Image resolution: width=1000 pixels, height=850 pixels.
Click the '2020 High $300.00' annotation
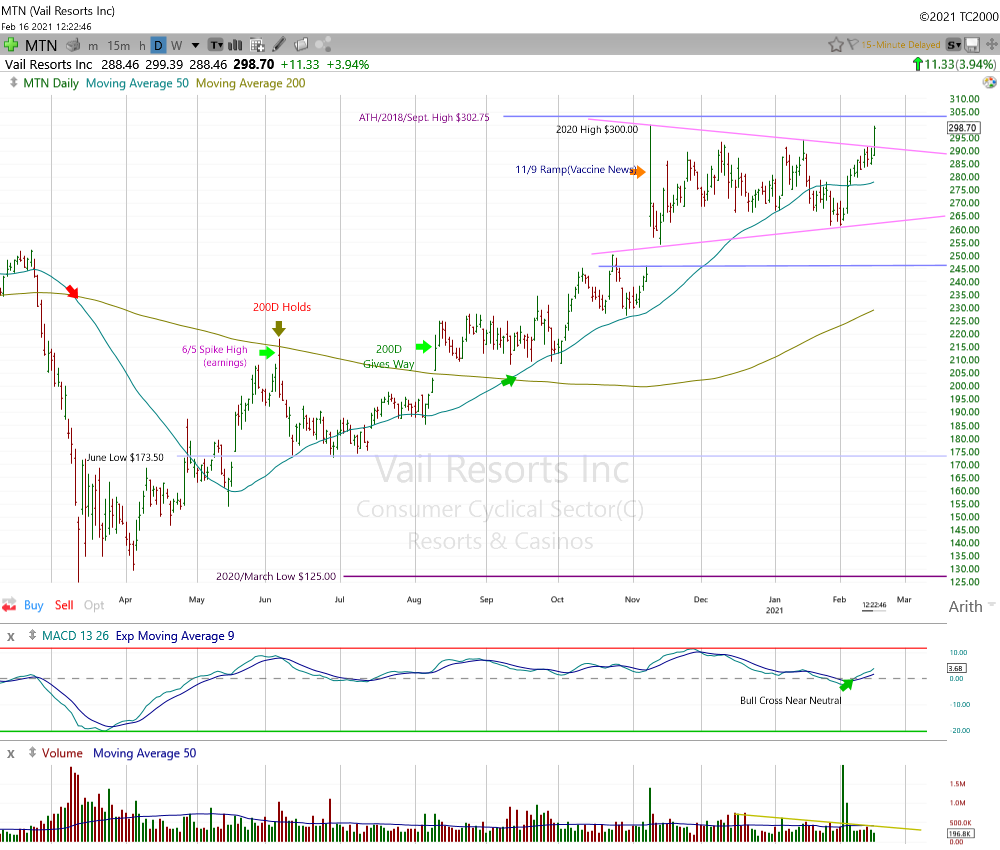597,129
